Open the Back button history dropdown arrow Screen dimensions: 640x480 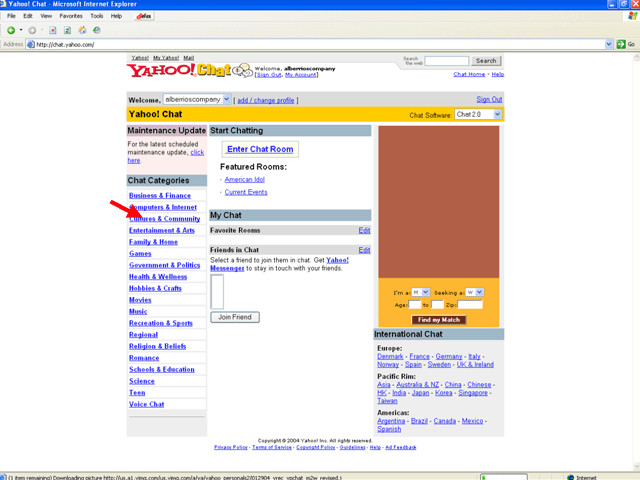(21, 30)
